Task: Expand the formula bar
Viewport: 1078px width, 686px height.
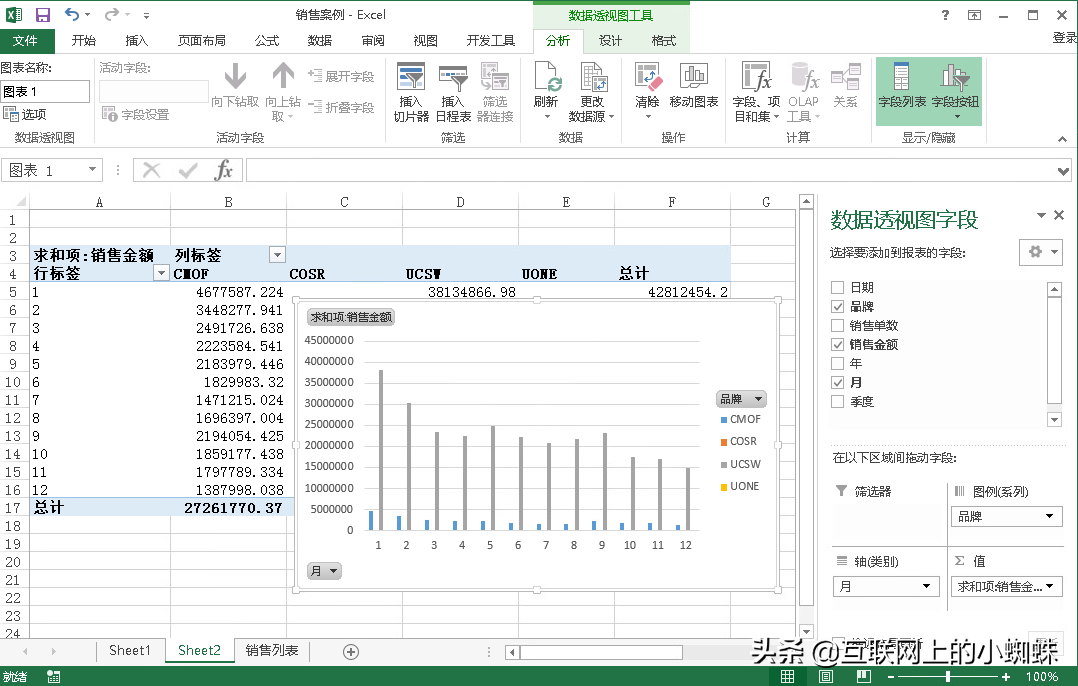Action: click(x=1063, y=170)
